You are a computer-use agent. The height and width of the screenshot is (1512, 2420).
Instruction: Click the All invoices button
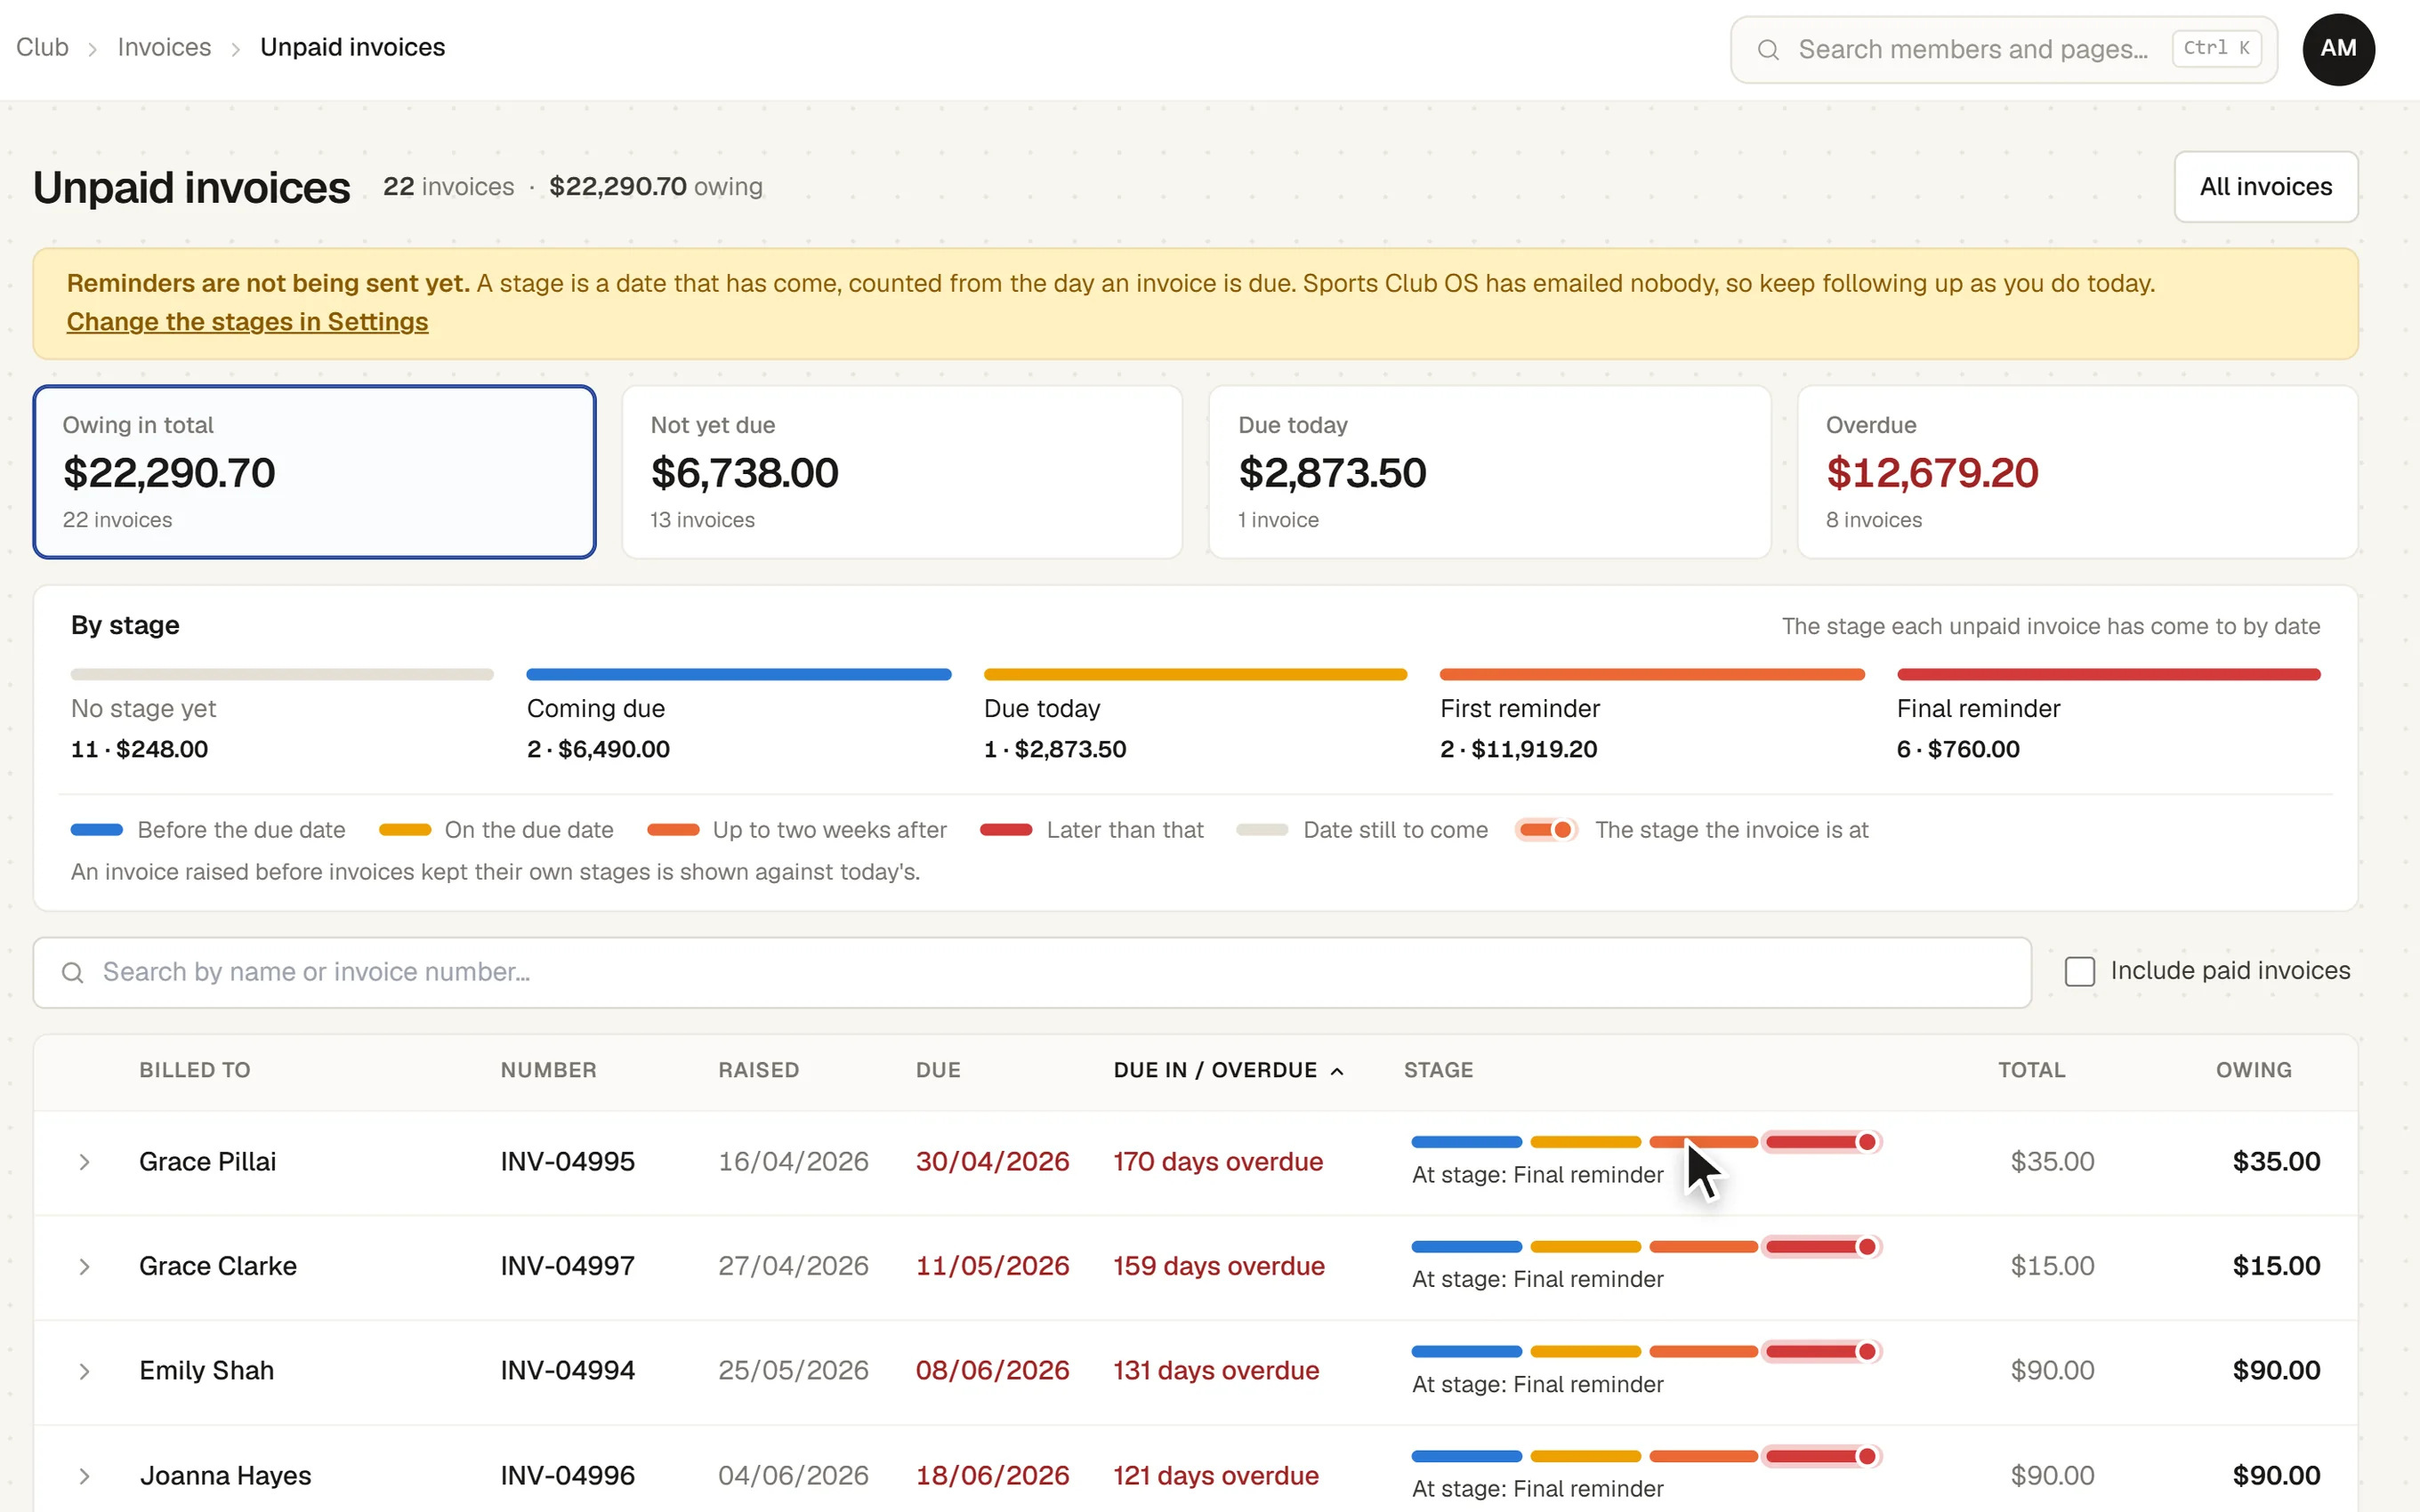(2265, 186)
